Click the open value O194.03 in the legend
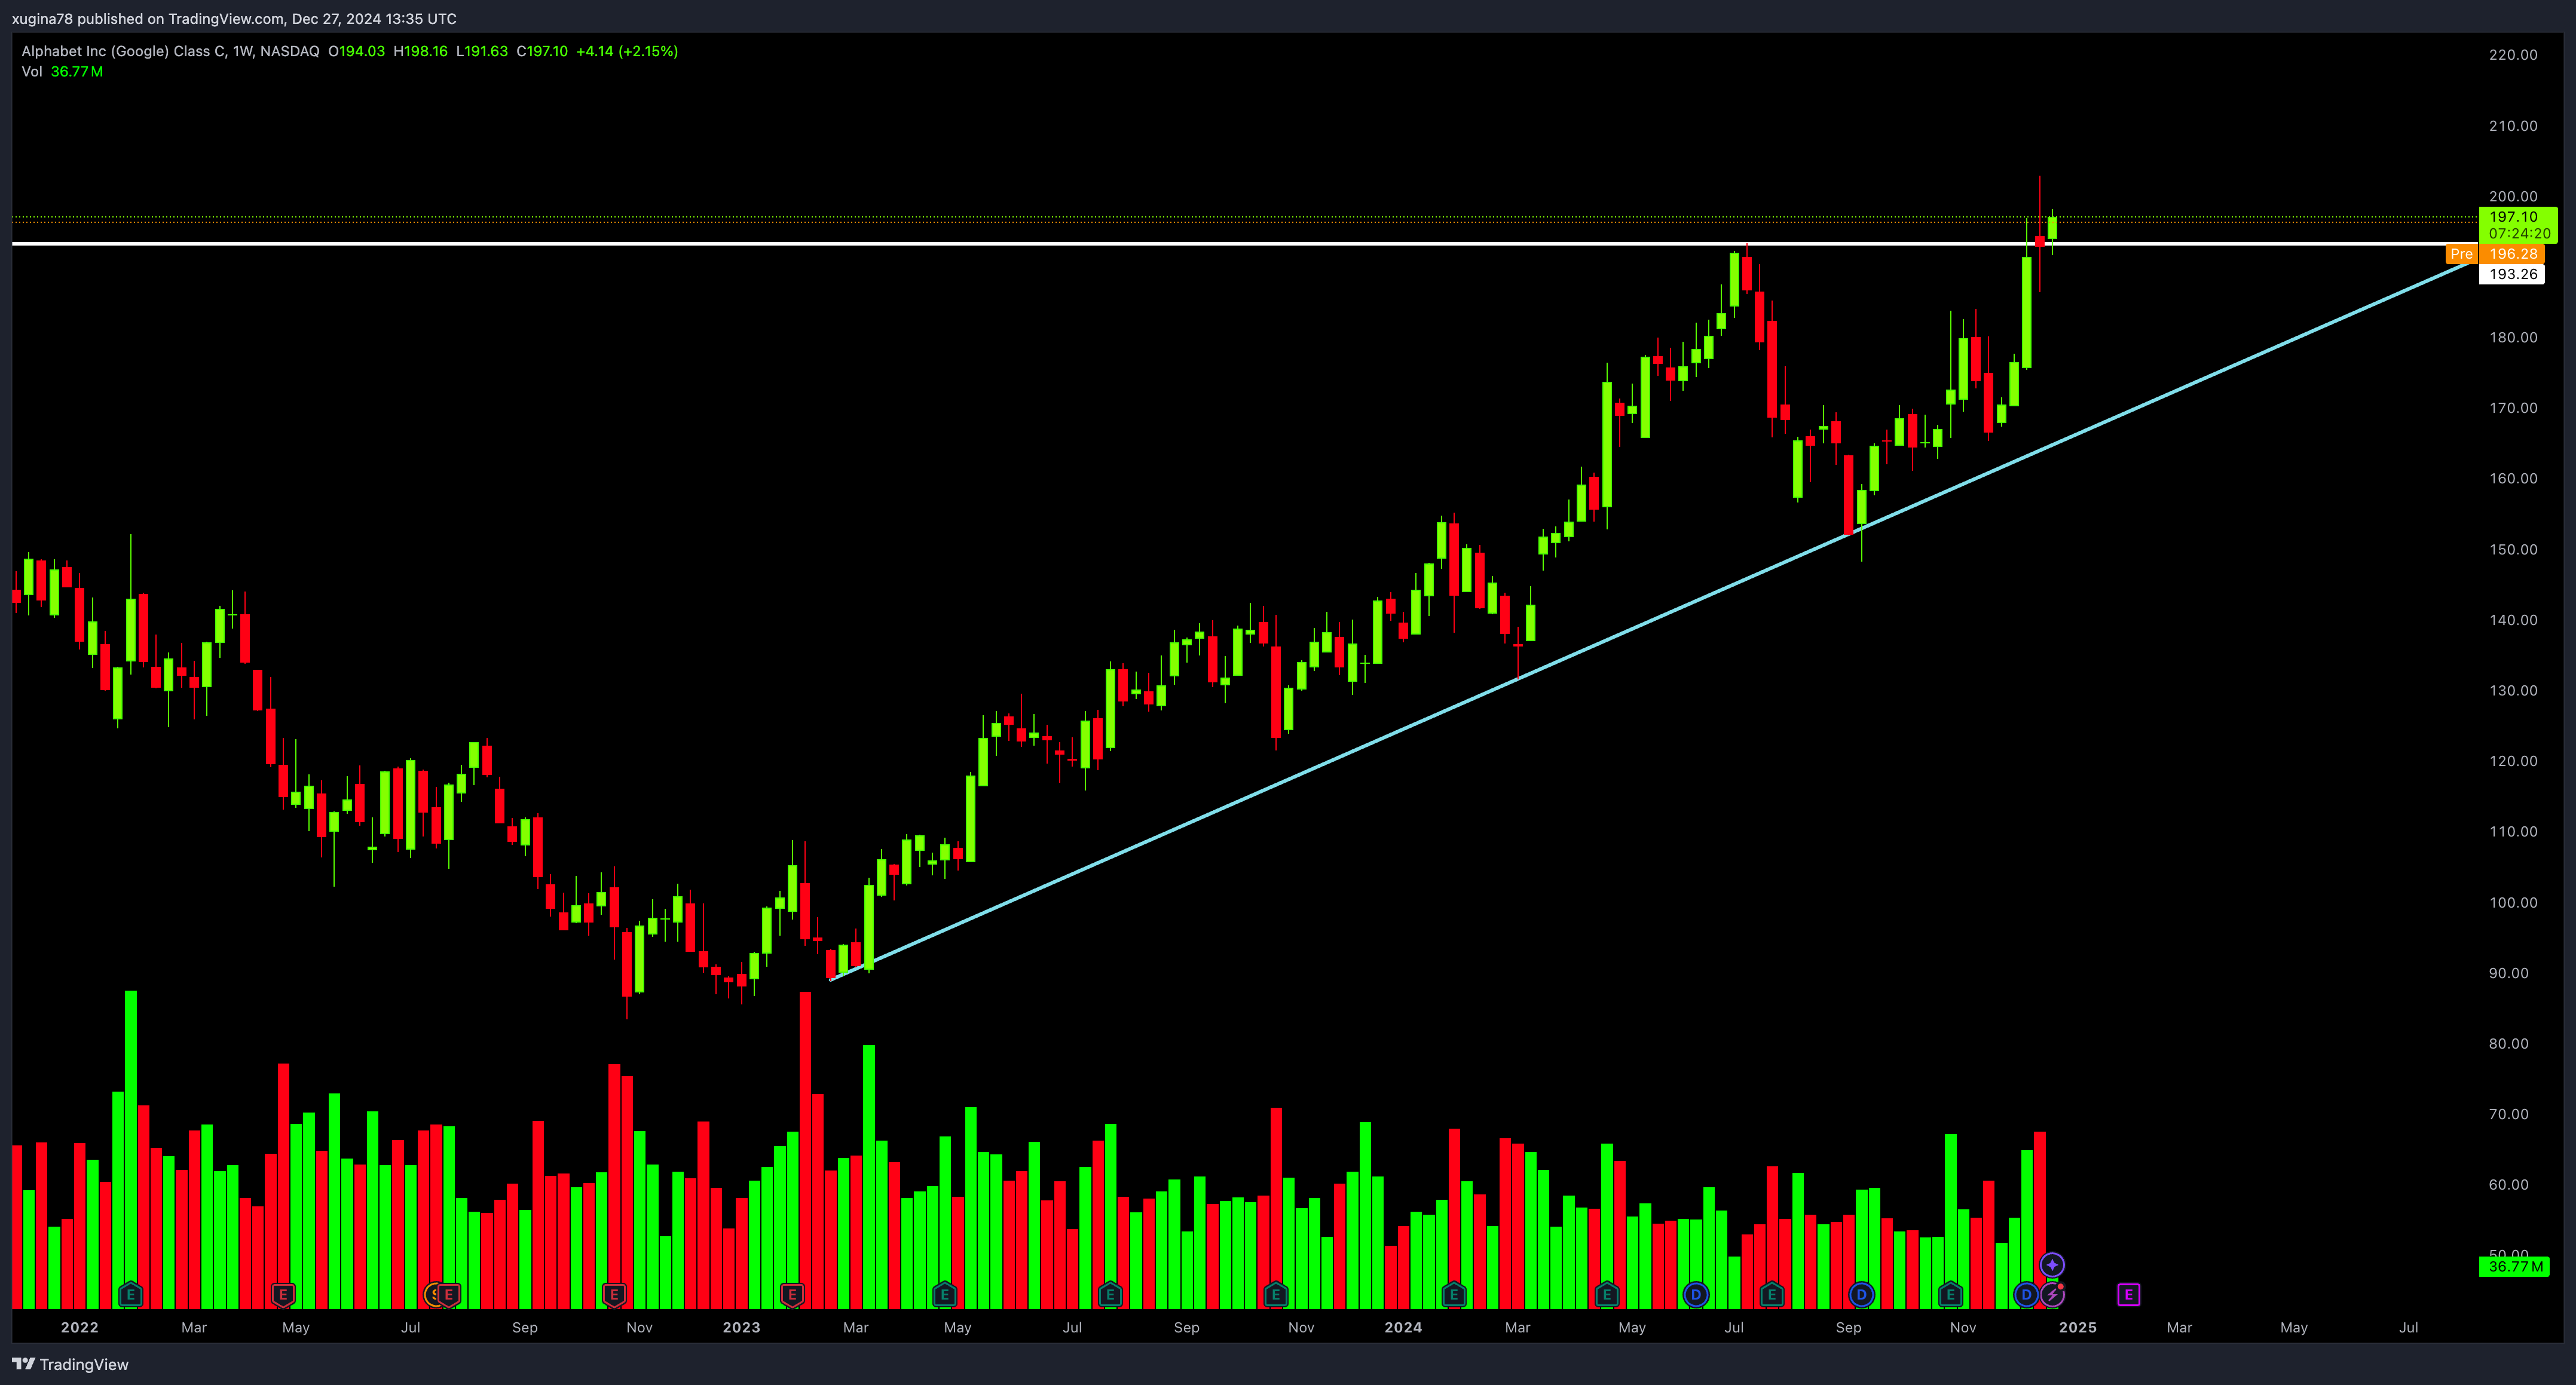This screenshot has height=1385, width=2576. tap(356, 51)
